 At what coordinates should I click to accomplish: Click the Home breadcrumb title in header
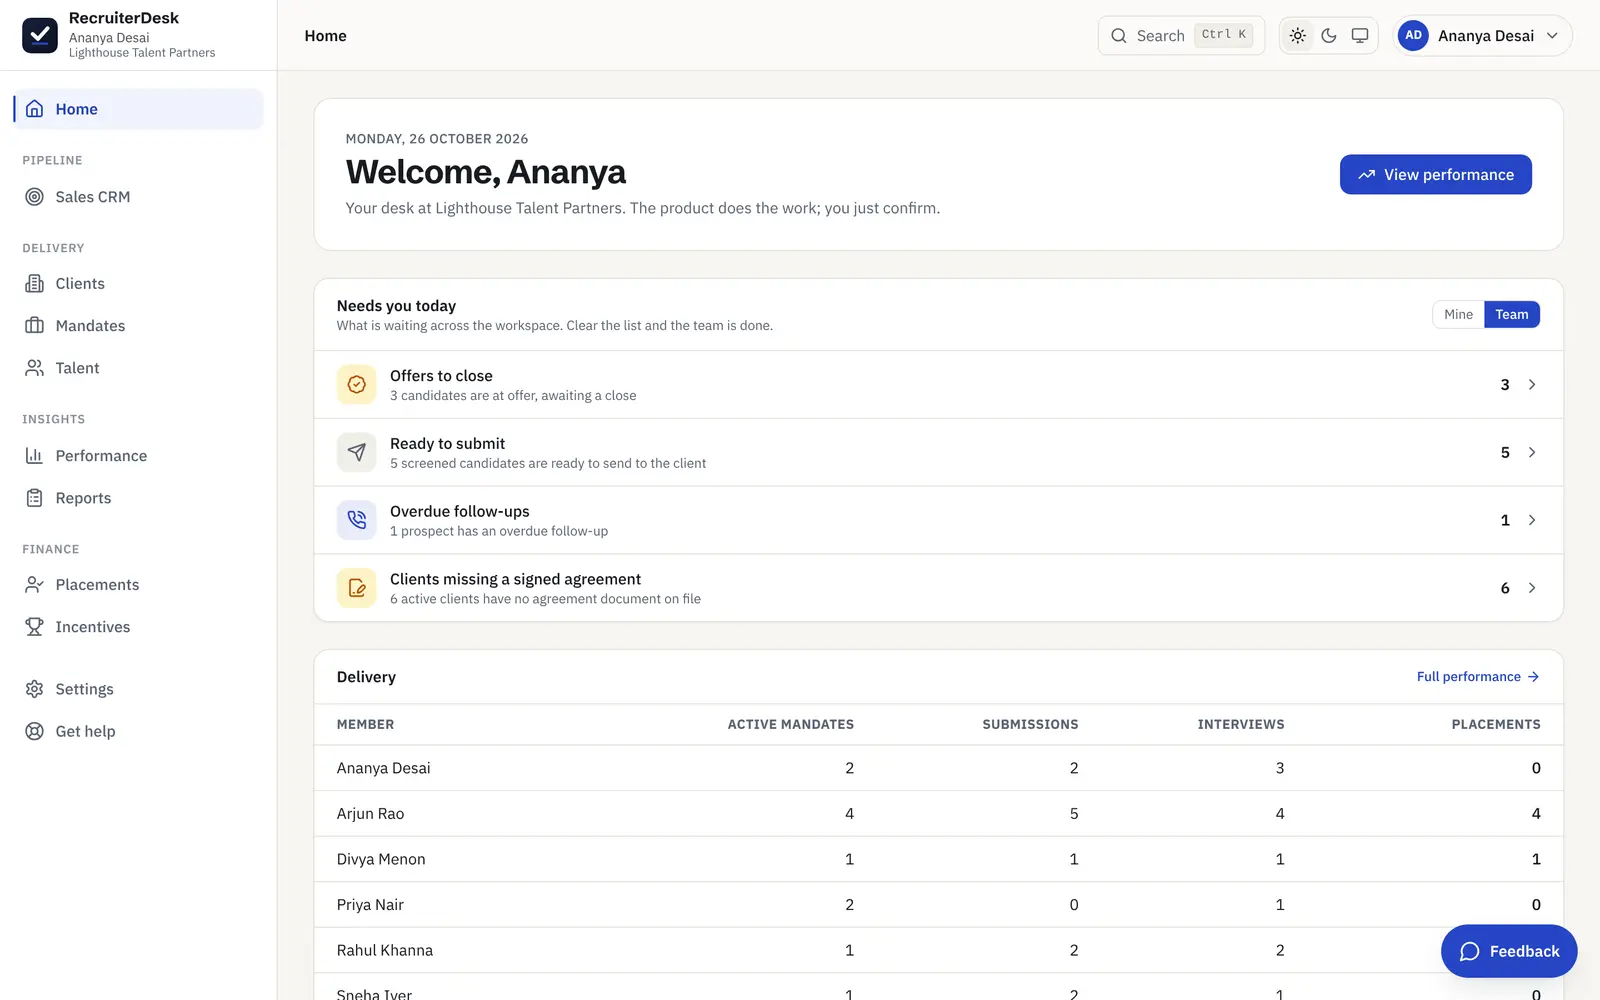point(326,36)
